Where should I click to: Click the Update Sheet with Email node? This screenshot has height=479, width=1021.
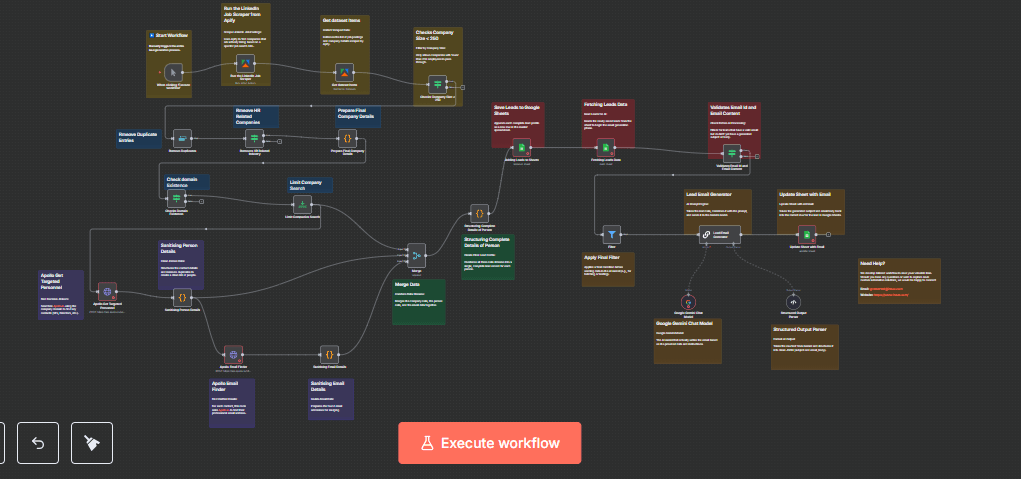pos(809,234)
